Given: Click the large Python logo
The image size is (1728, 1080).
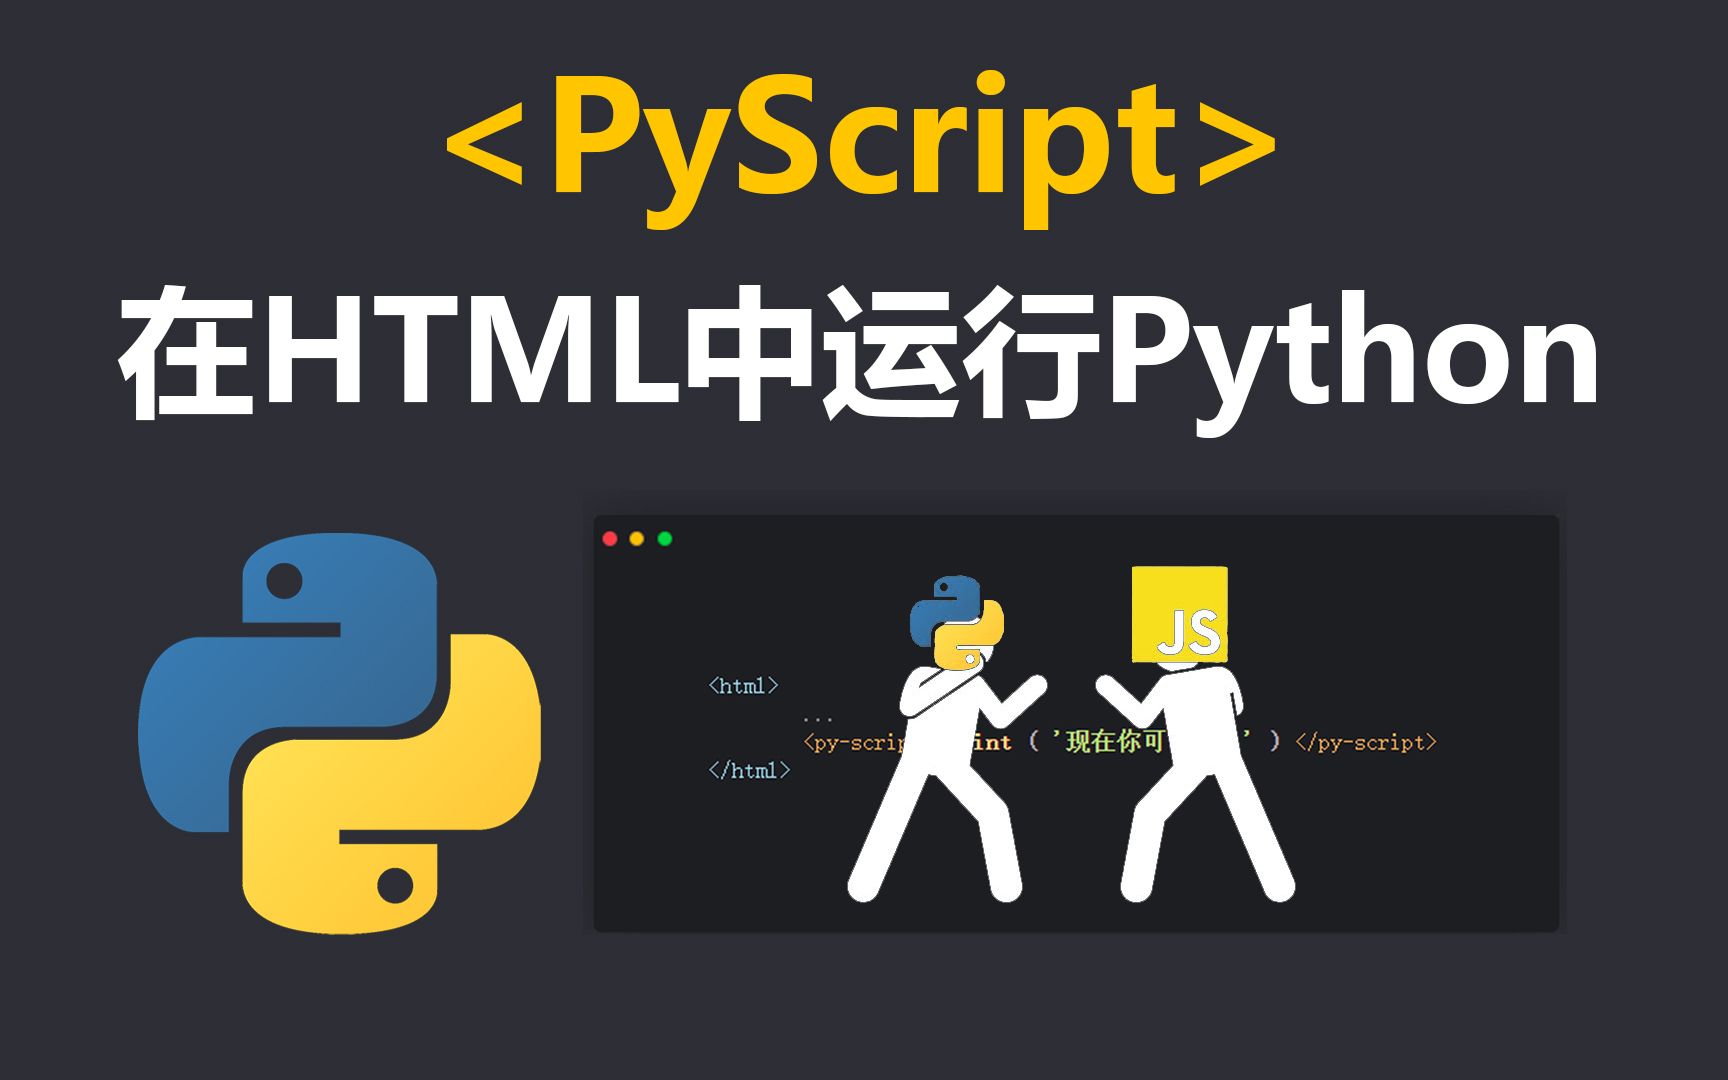Looking at the screenshot, I should (x=340, y=733).
